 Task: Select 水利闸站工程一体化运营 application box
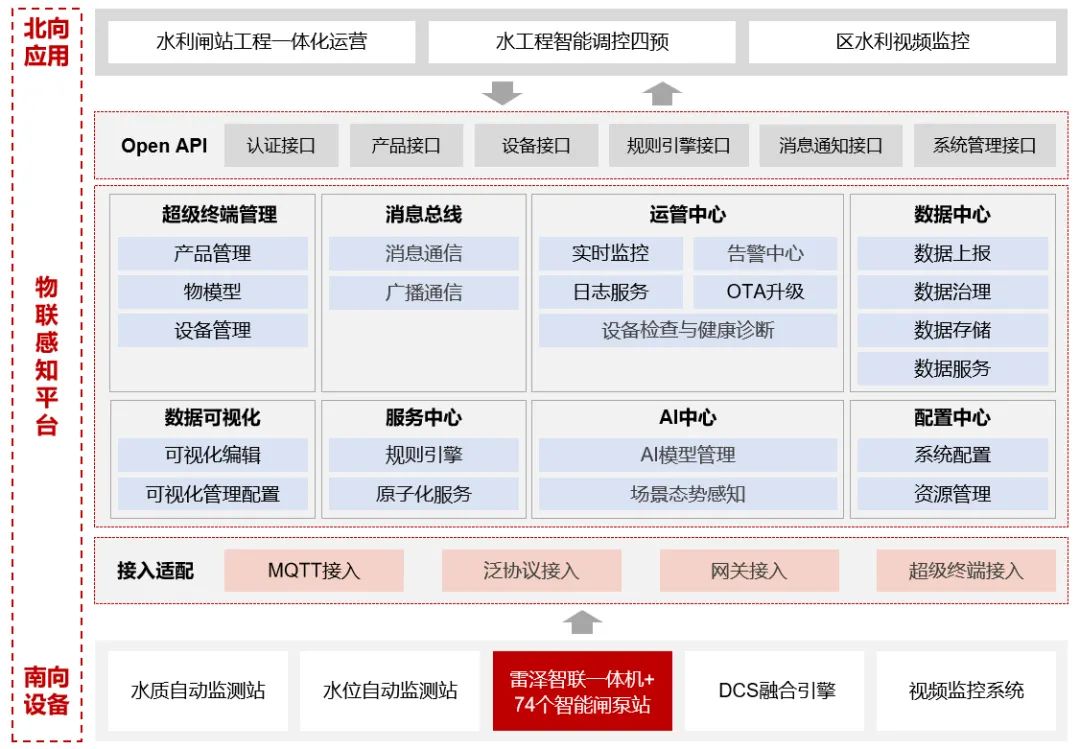point(261,42)
